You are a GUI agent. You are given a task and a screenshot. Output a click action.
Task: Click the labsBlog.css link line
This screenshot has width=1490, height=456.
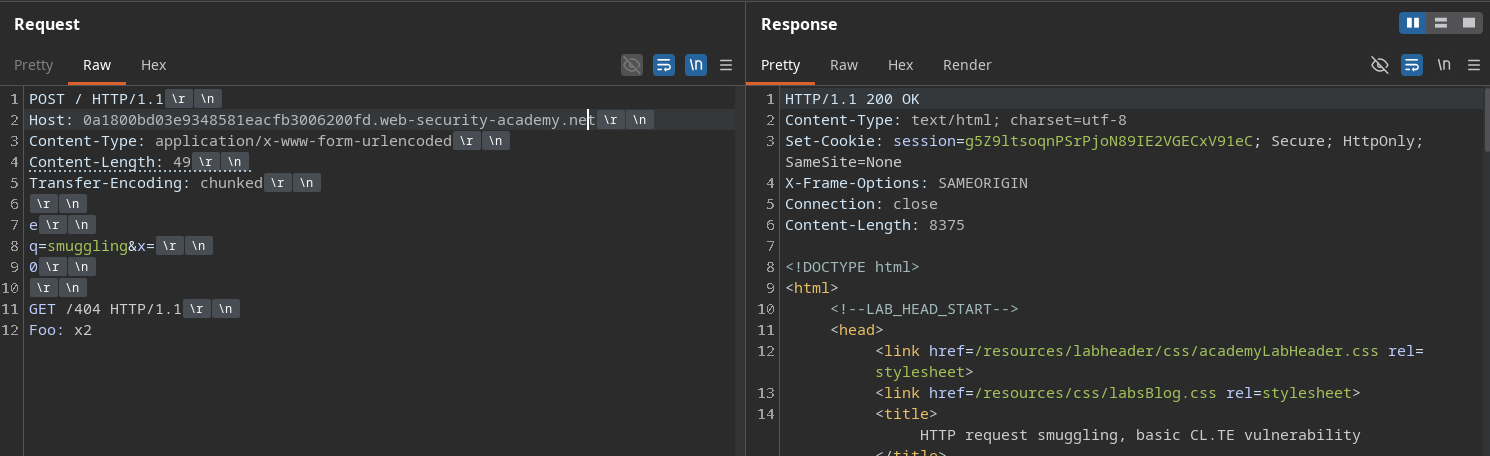click(x=1117, y=393)
